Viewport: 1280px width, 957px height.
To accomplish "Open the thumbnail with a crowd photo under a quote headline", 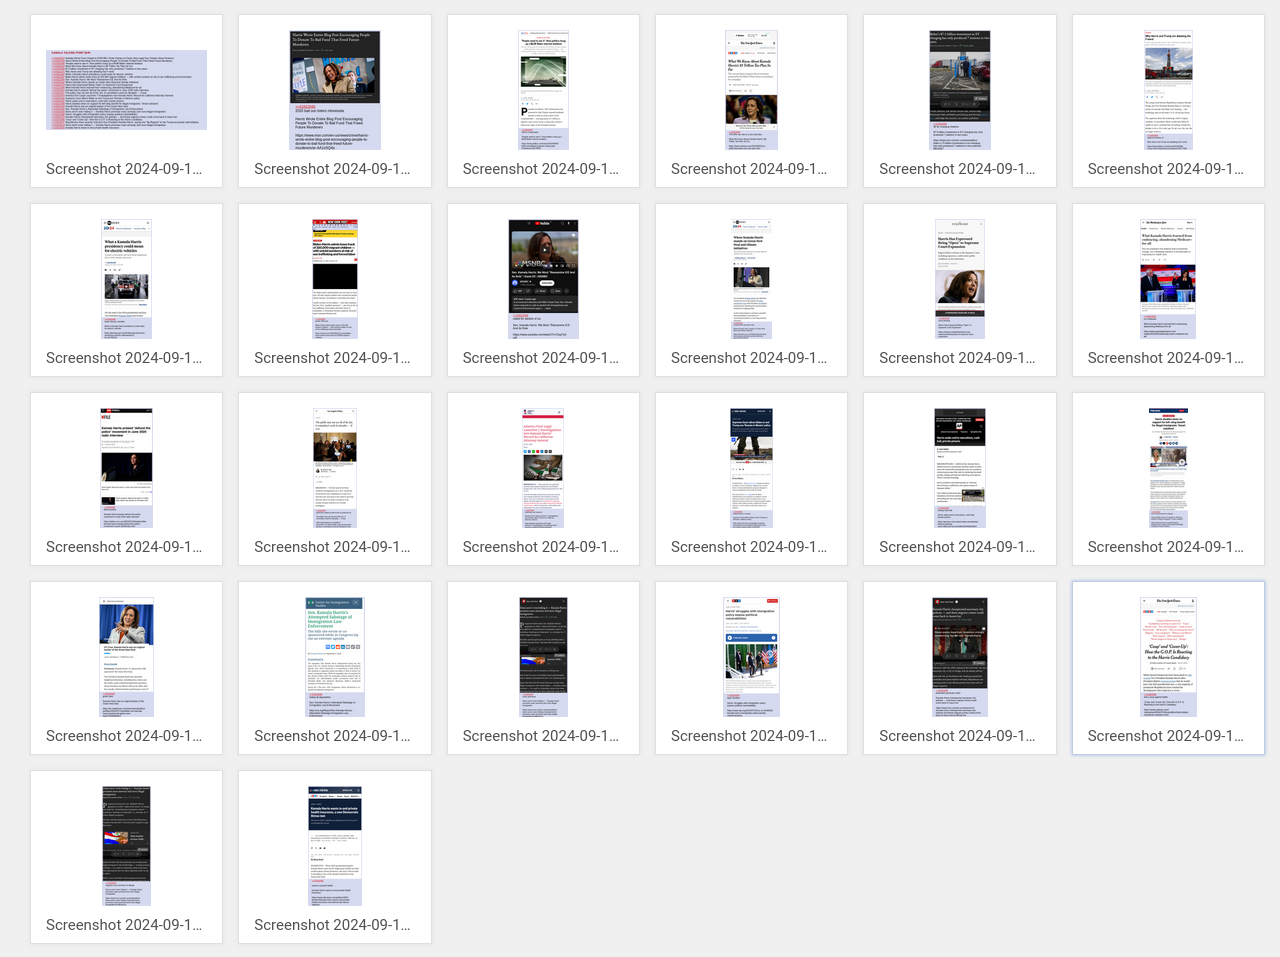I will pyautogui.click(x=335, y=468).
